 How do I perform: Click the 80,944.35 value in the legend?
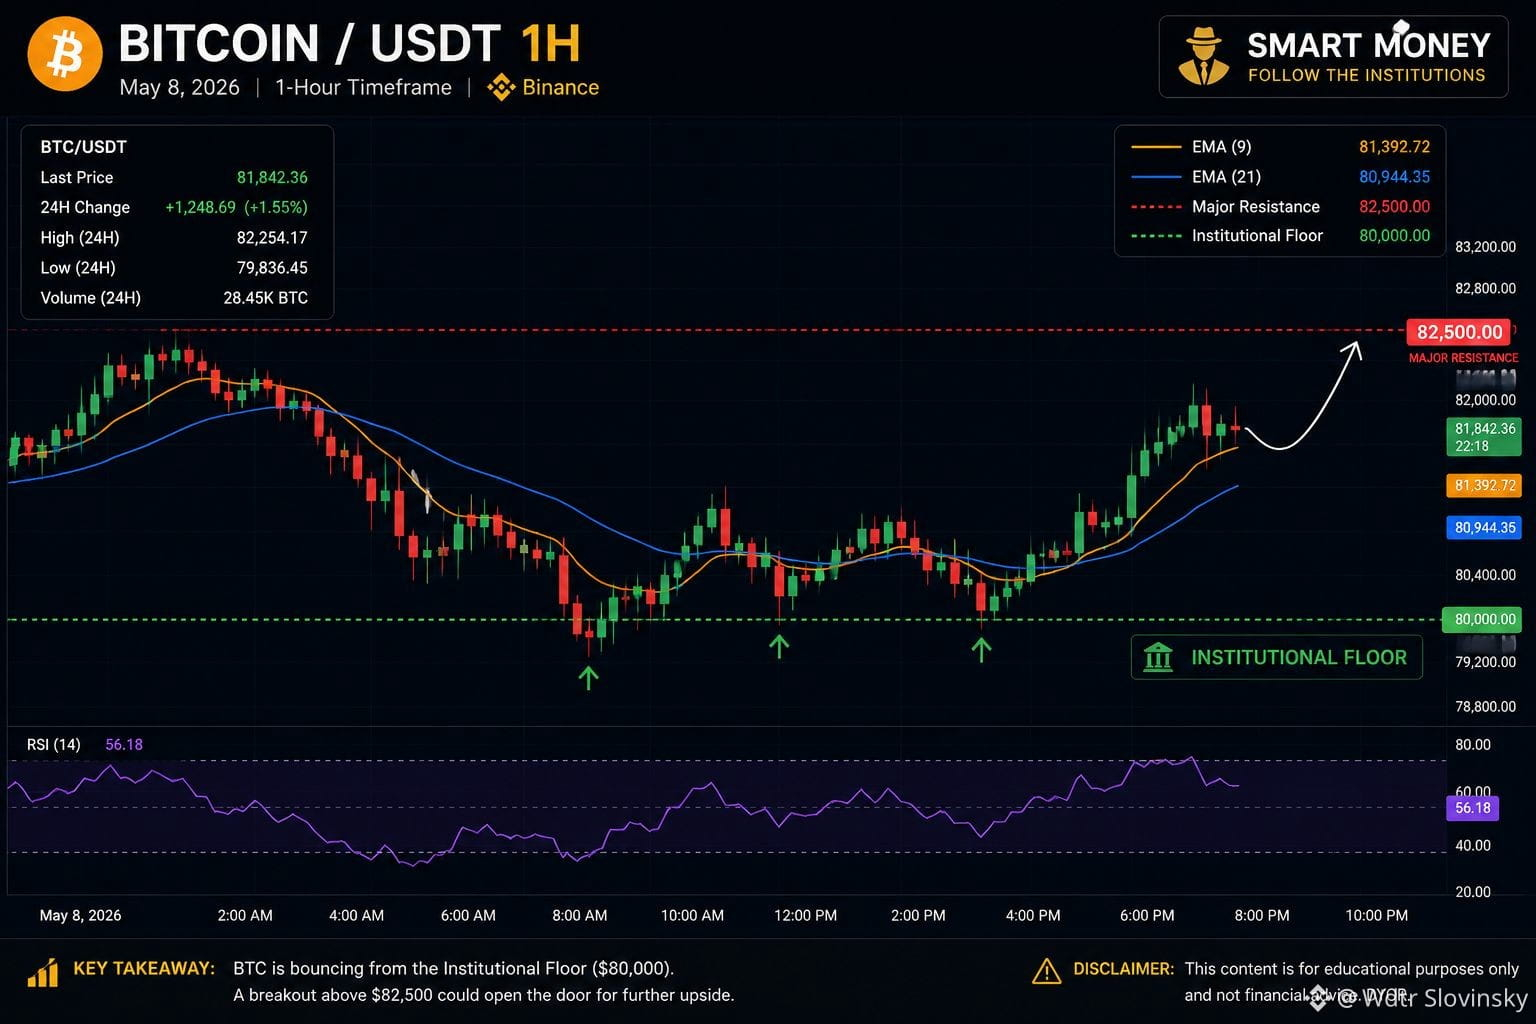point(1394,177)
